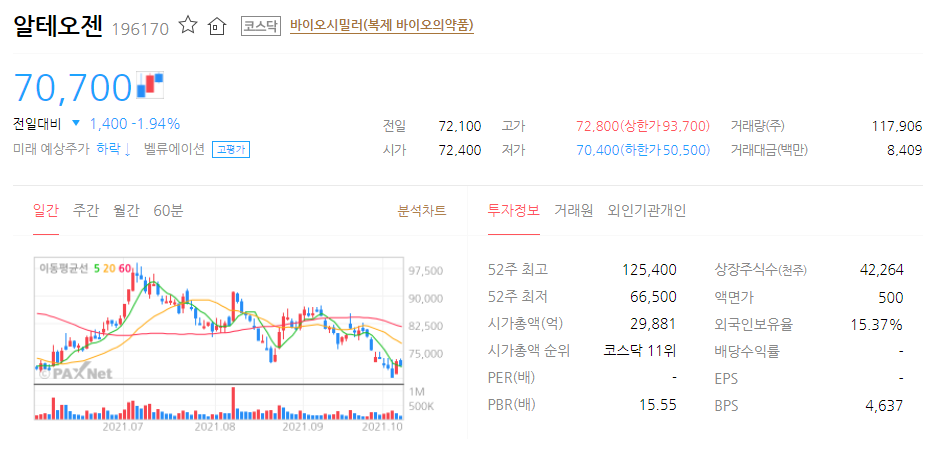This screenshot has height=453, width=935.
Task: Click the 거래대금(백만) value 8,409
Action: [905, 150]
